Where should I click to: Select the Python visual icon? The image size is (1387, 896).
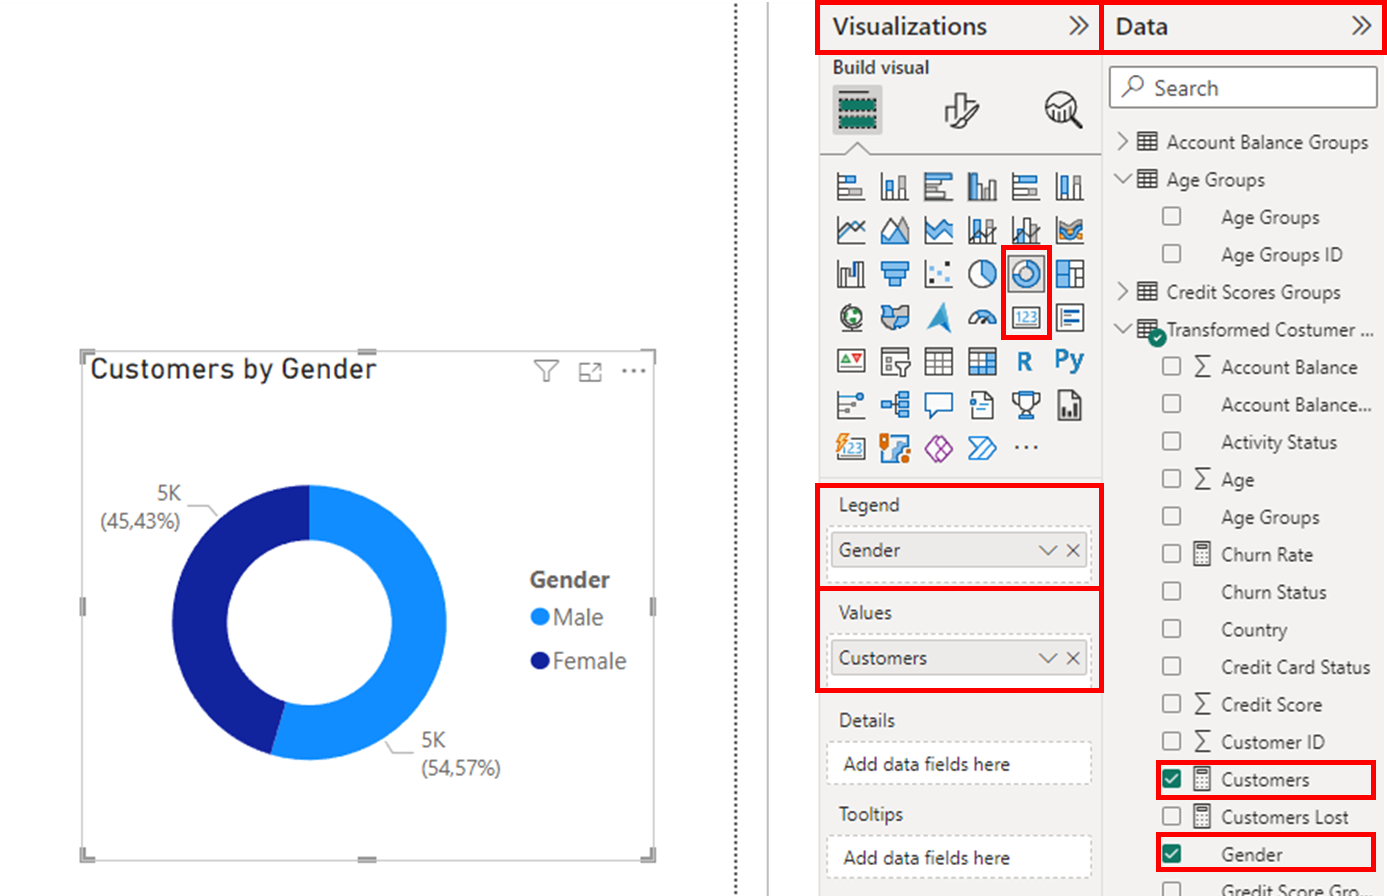coord(1069,360)
